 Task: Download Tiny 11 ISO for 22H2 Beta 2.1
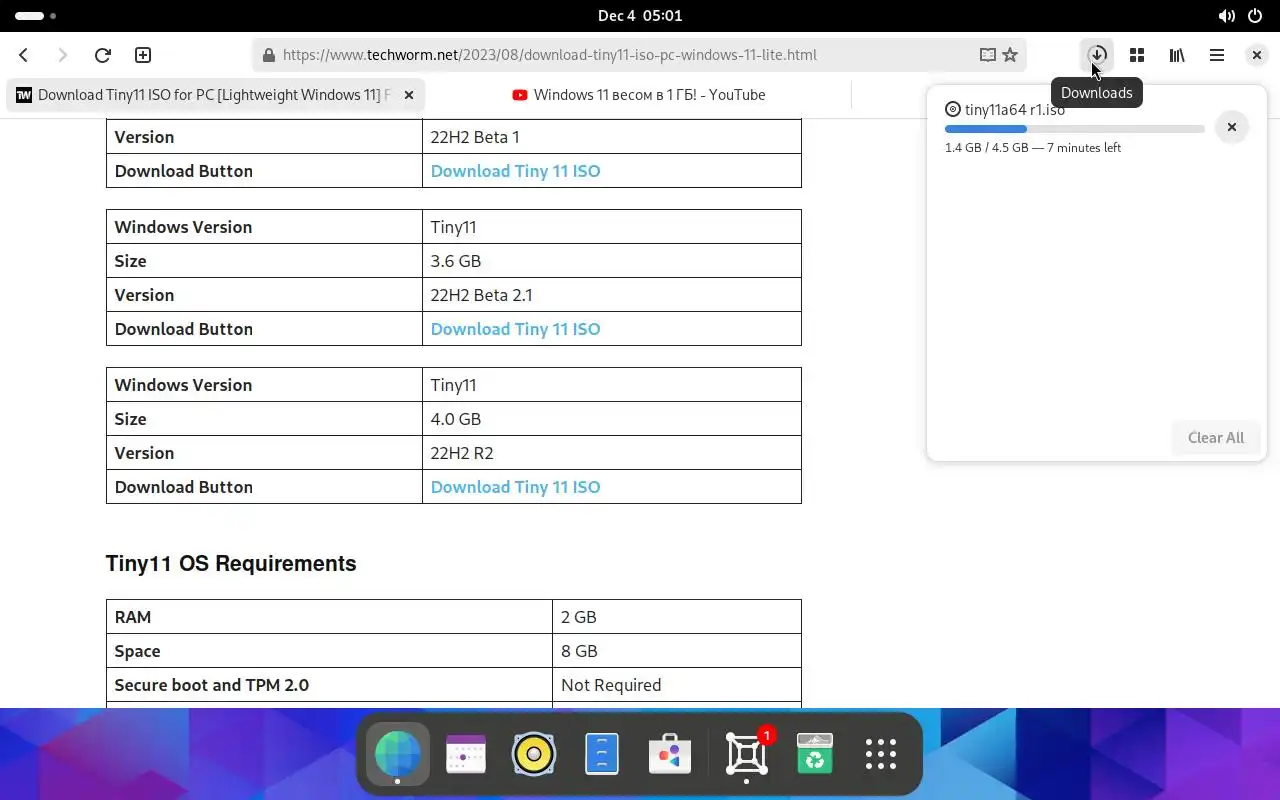point(515,329)
